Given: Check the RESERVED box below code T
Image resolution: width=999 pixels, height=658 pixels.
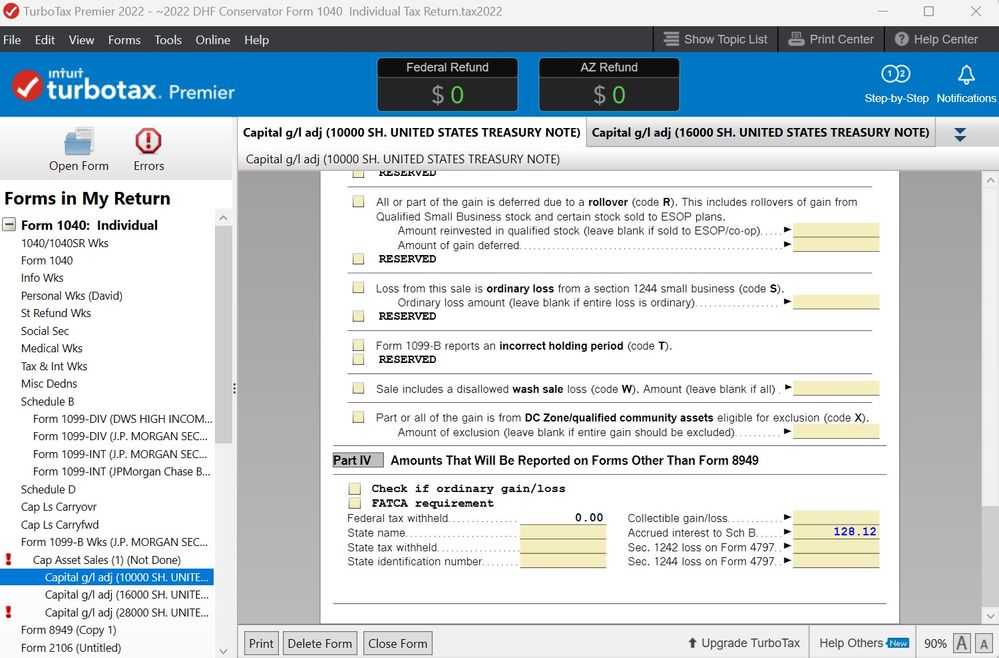Looking at the screenshot, I should coord(359,359).
